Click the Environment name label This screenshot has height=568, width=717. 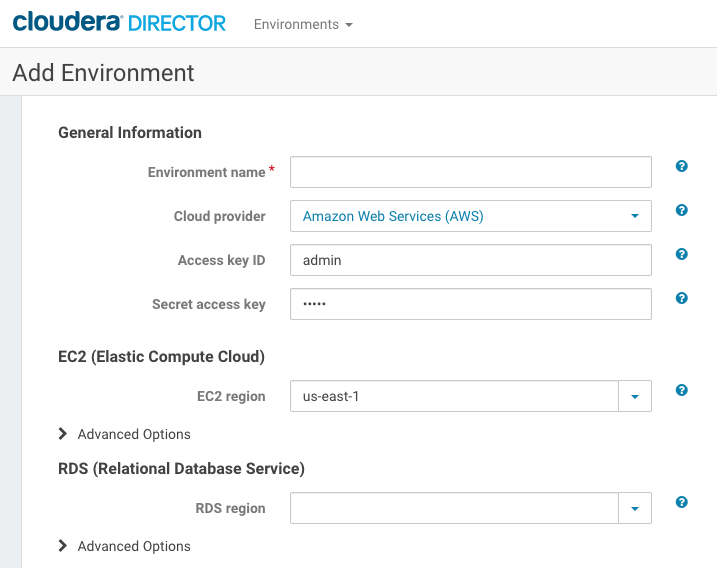[207, 172]
